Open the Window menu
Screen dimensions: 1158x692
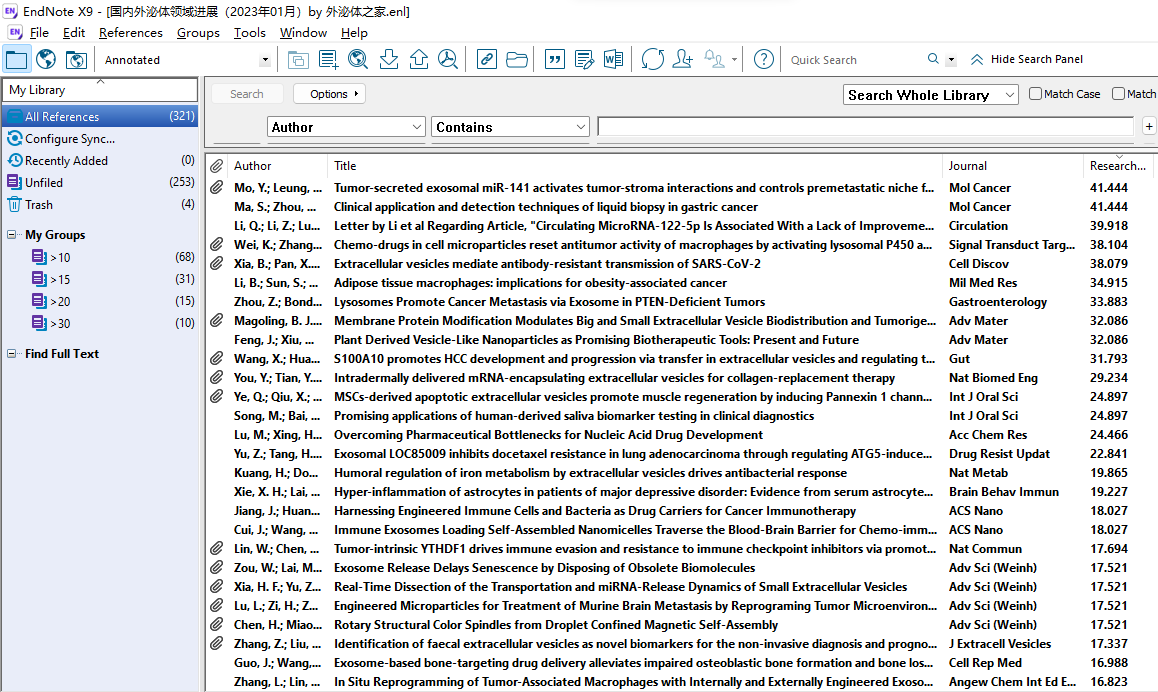(x=303, y=32)
